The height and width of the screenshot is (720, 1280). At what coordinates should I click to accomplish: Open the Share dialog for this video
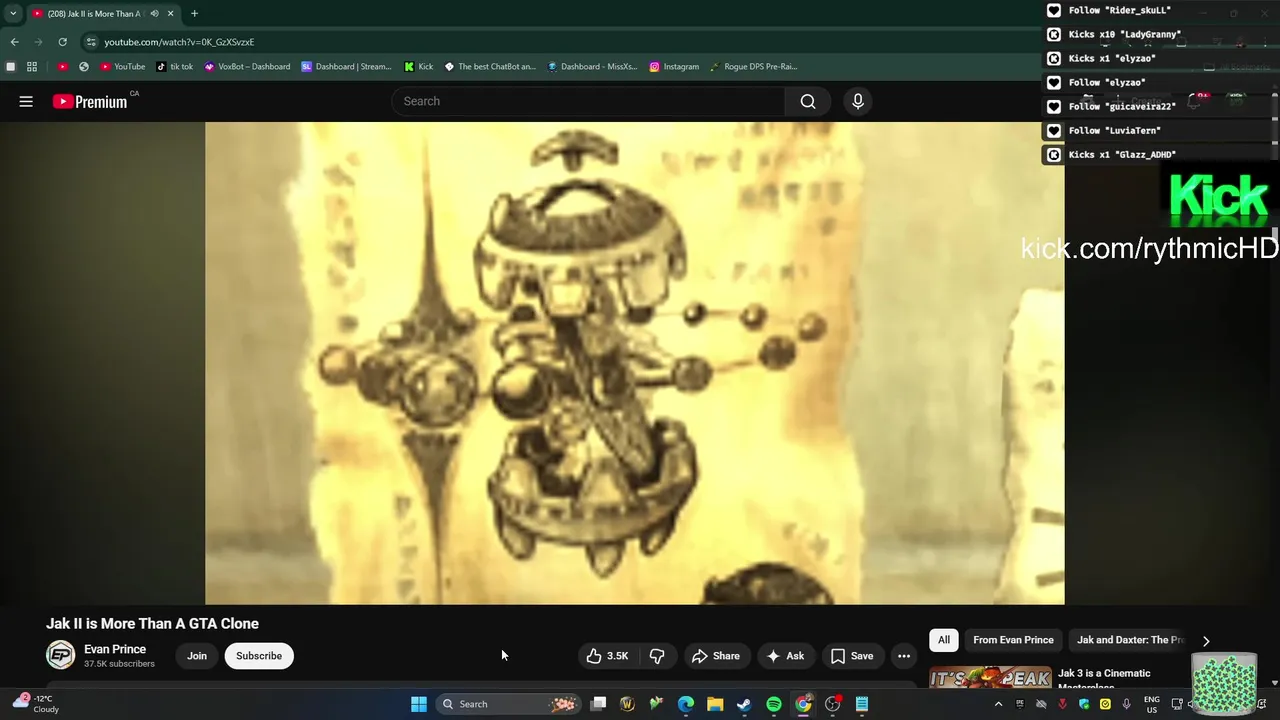tap(716, 656)
